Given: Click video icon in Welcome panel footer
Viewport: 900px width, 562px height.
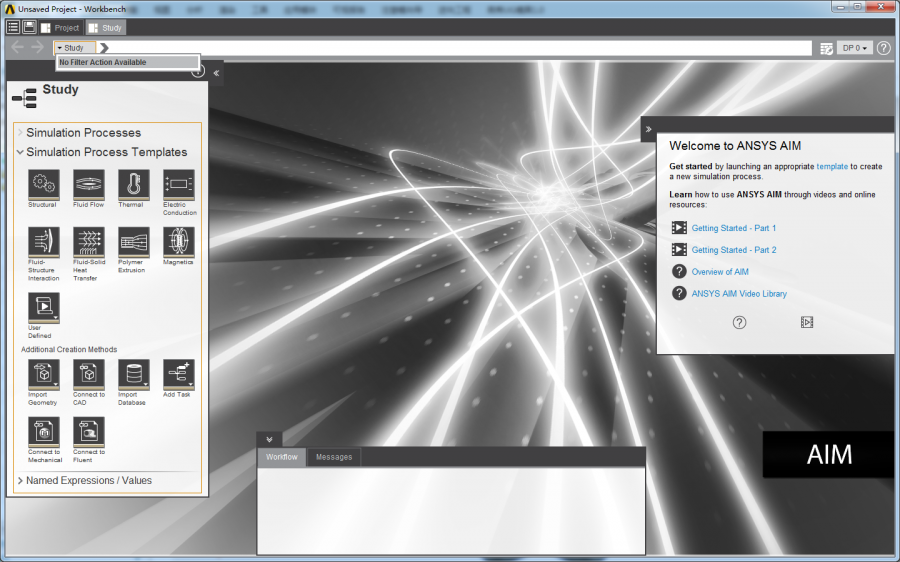Looking at the screenshot, I should (x=806, y=323).
